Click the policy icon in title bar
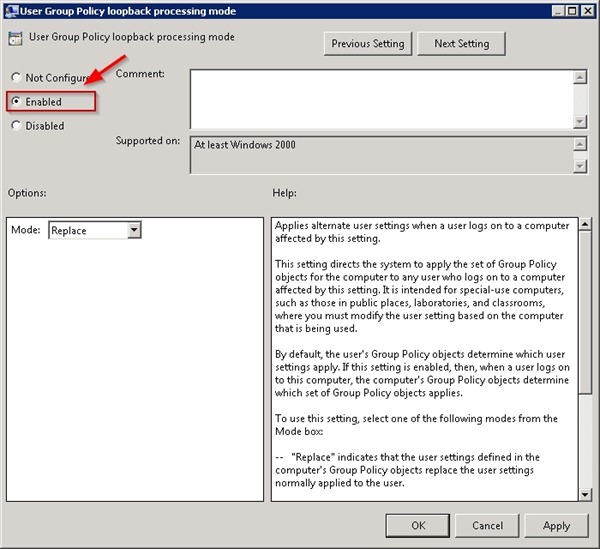The height and width of the screenshot is (549, 600). [x=11, y=11]
